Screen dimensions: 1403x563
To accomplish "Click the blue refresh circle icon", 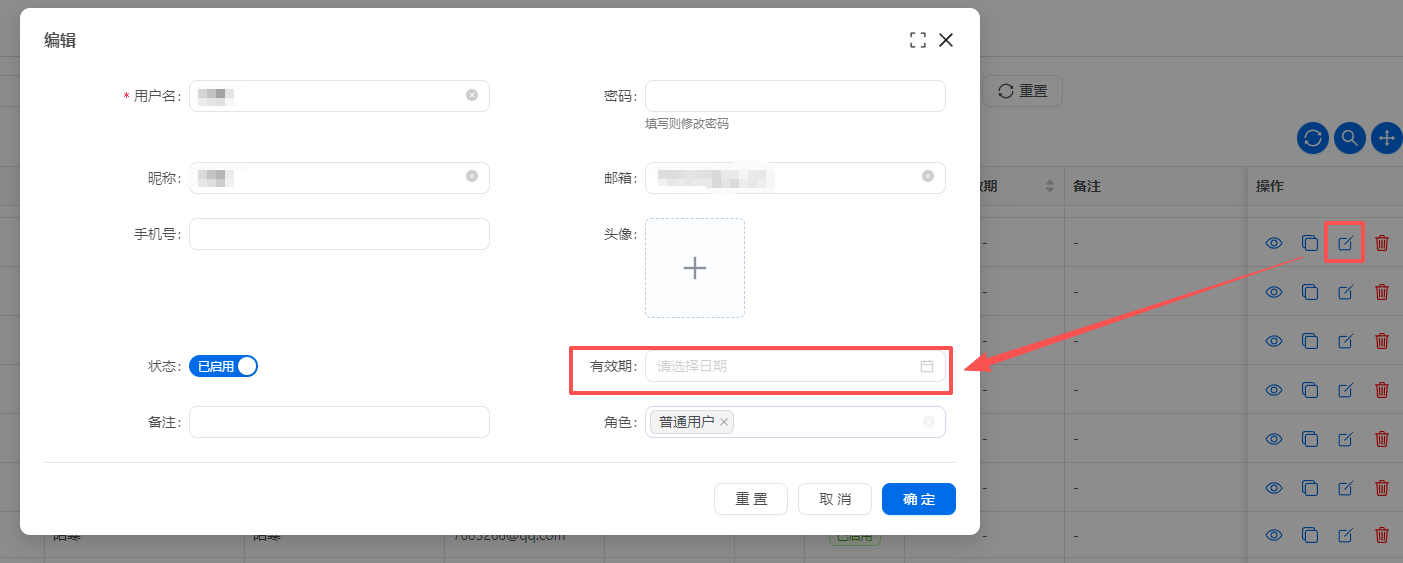I will point(1312,138).
